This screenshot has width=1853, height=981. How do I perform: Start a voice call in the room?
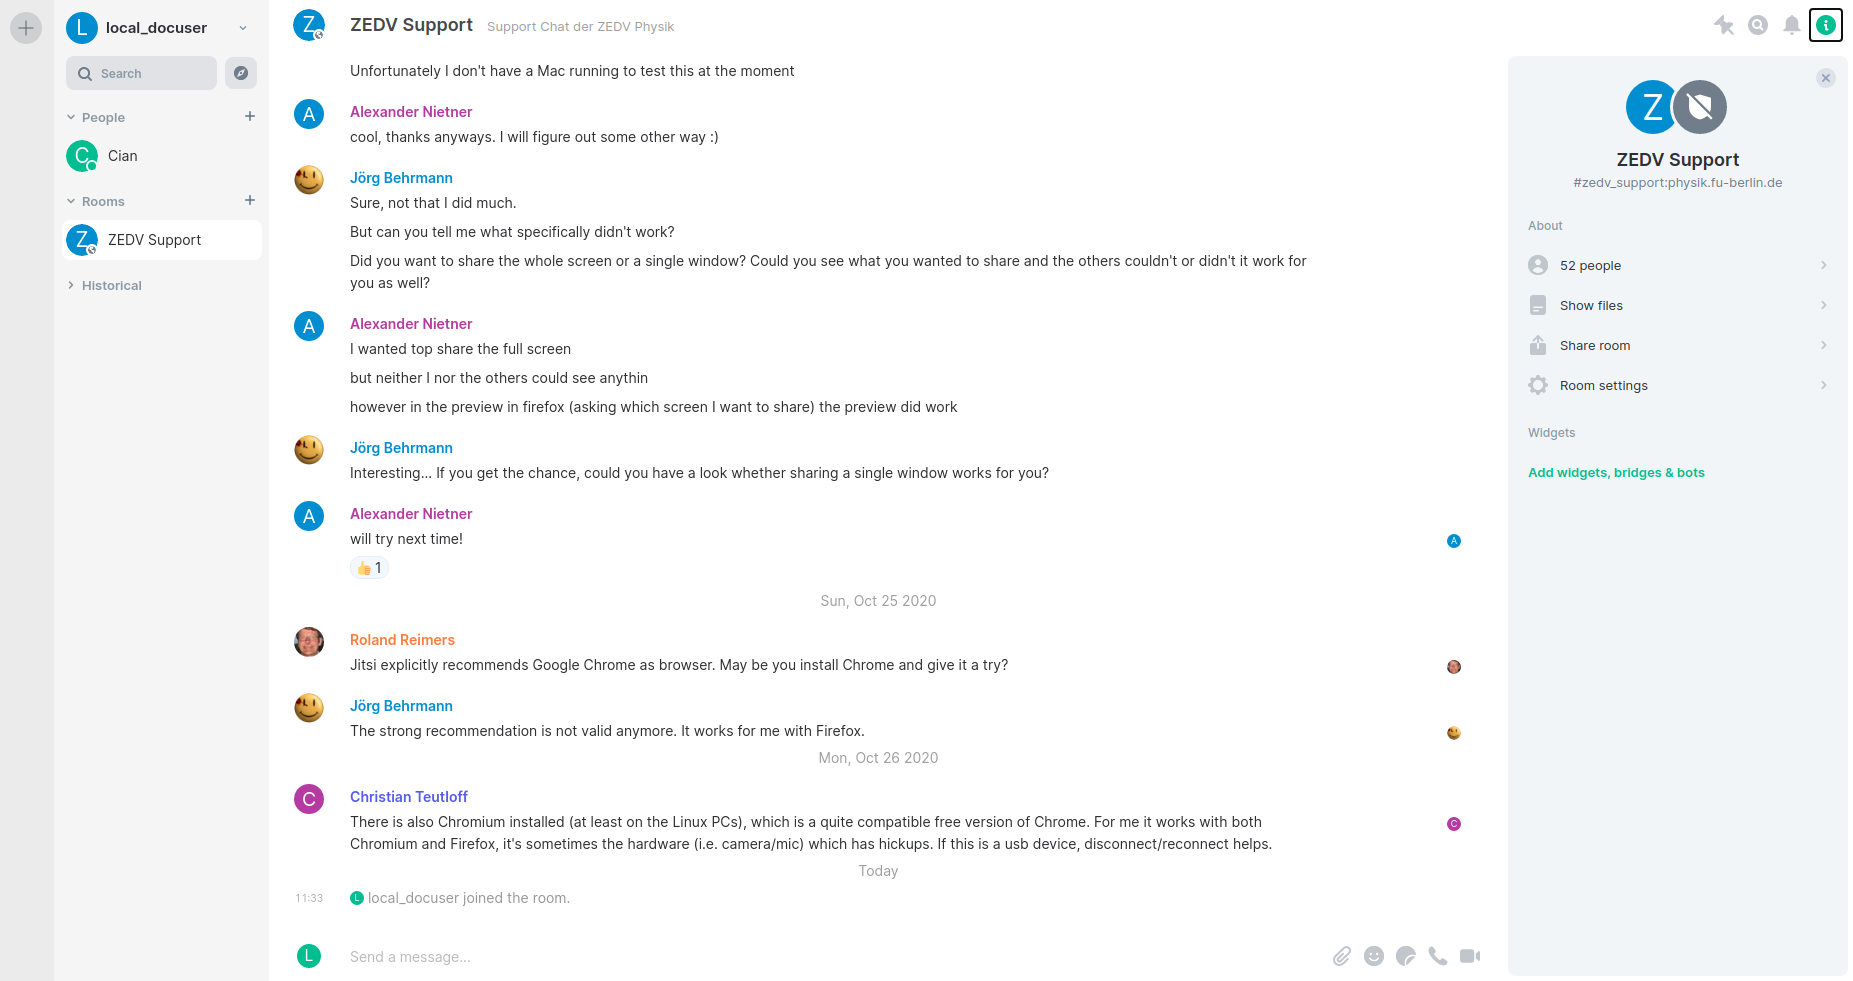click(1438, 956)
